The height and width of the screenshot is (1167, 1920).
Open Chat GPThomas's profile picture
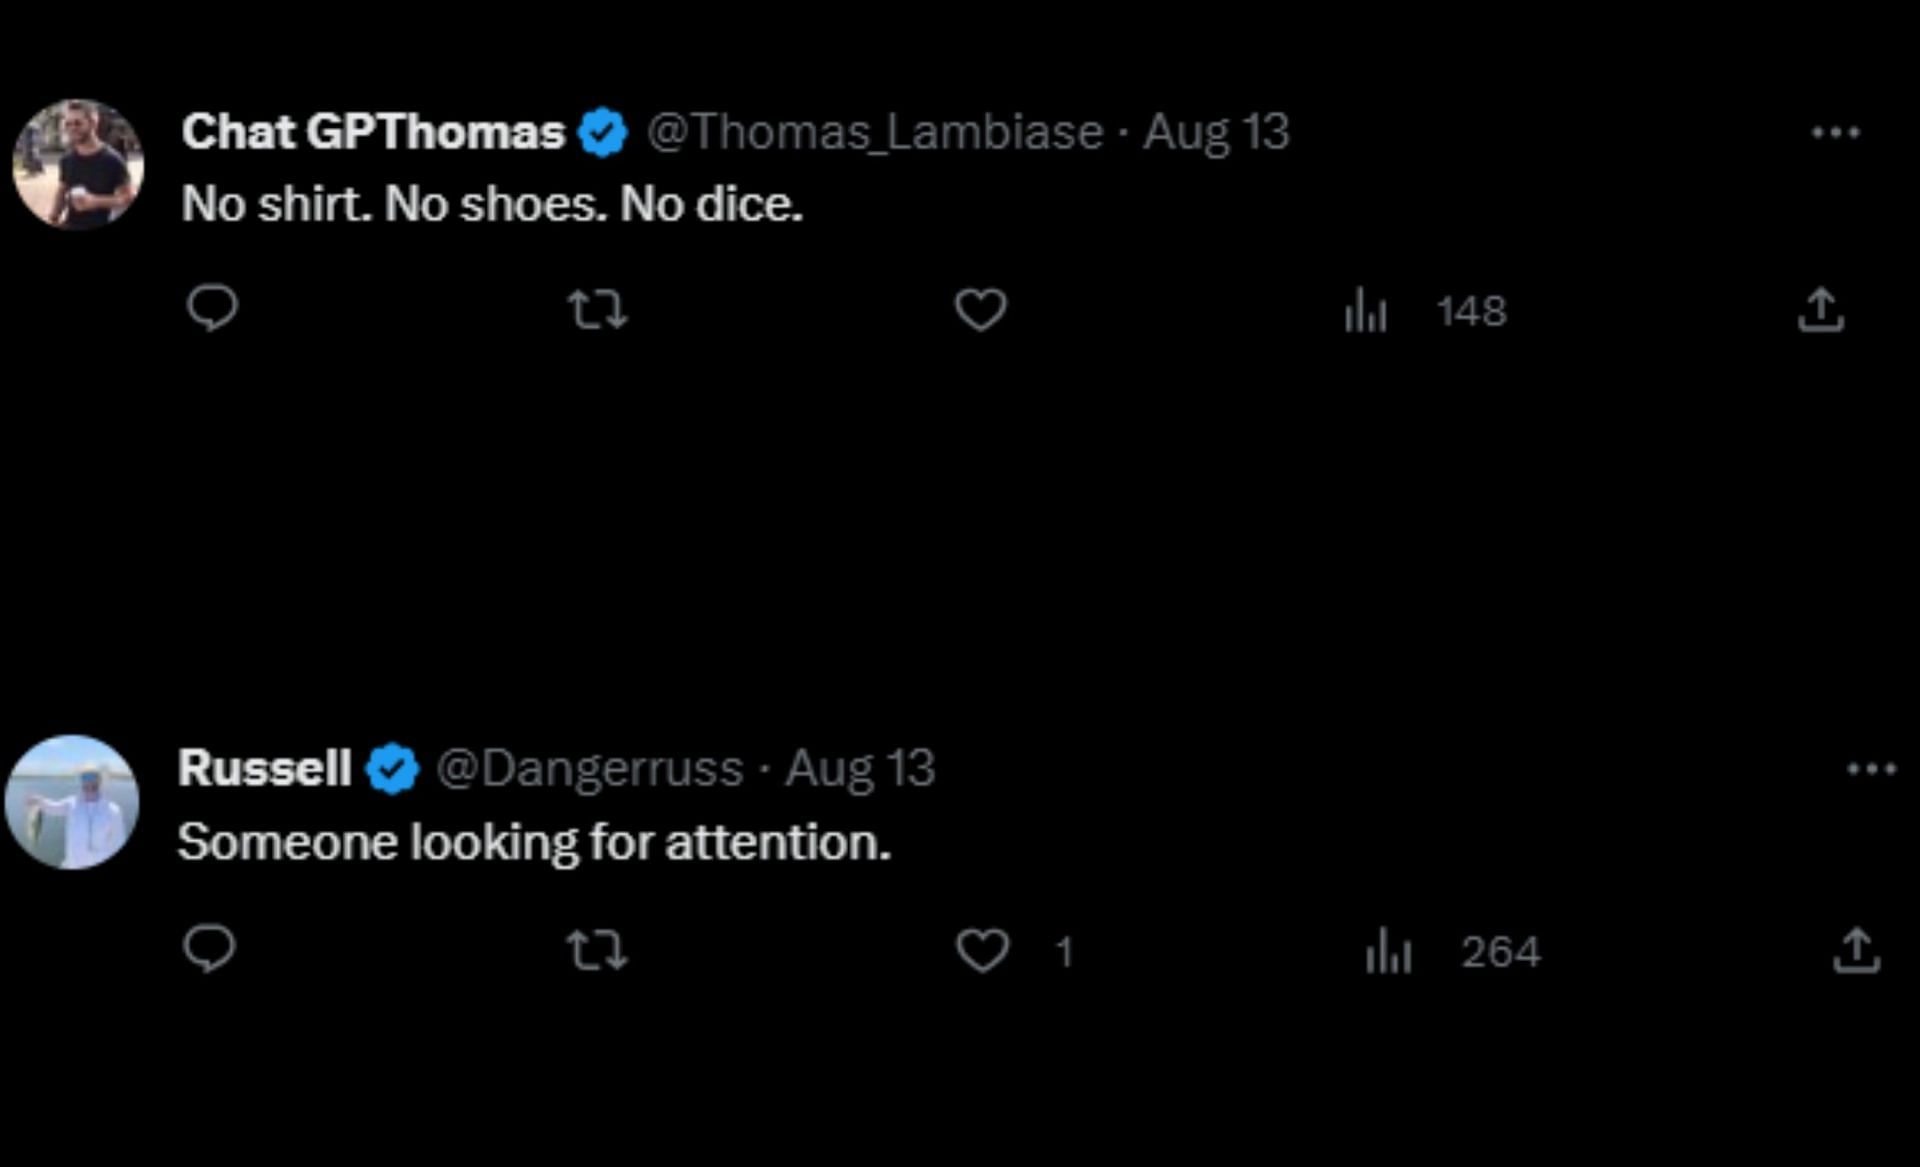coord(78,165)
